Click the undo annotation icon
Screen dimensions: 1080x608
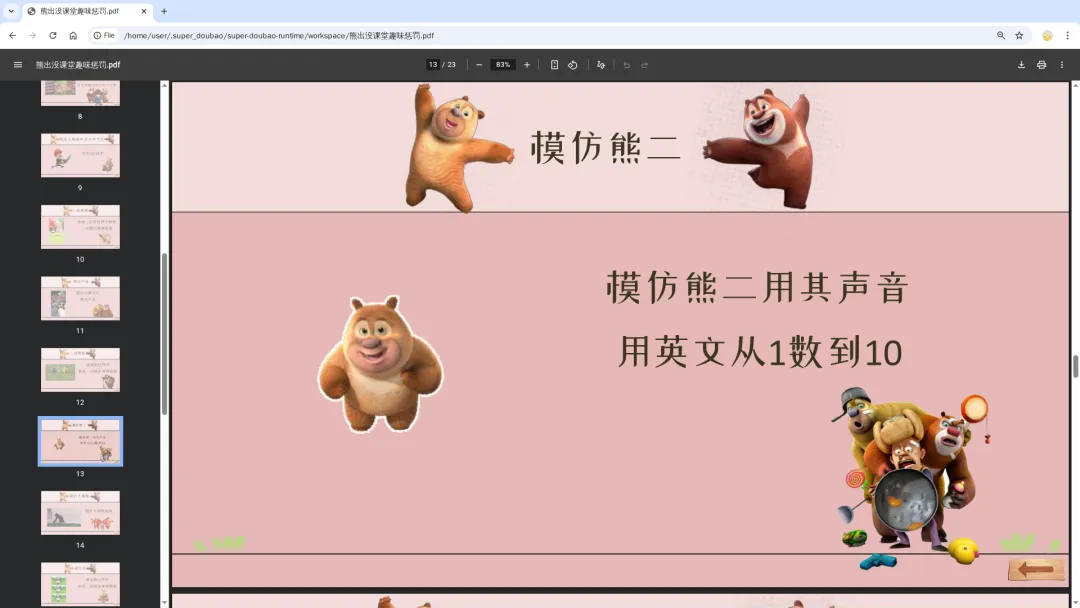click(626, 65)
